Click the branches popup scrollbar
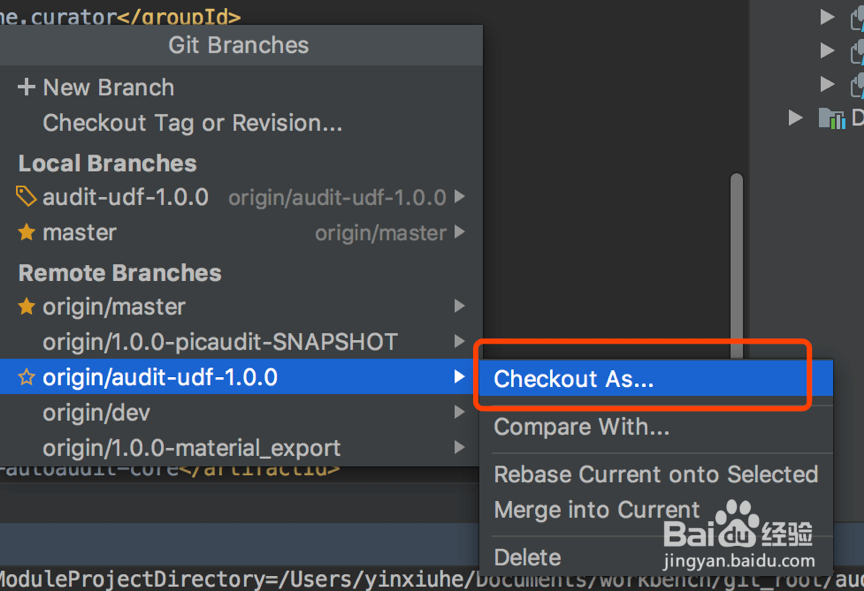This screenshot has width=864, height=591. coord(737,266)
